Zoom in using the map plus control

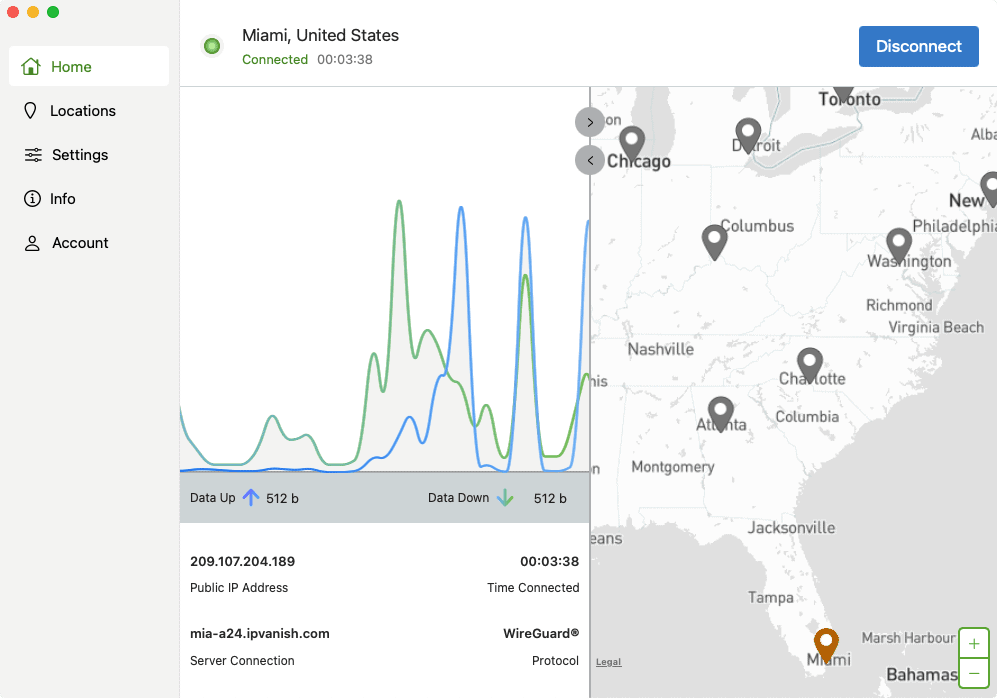pos(973,643)
